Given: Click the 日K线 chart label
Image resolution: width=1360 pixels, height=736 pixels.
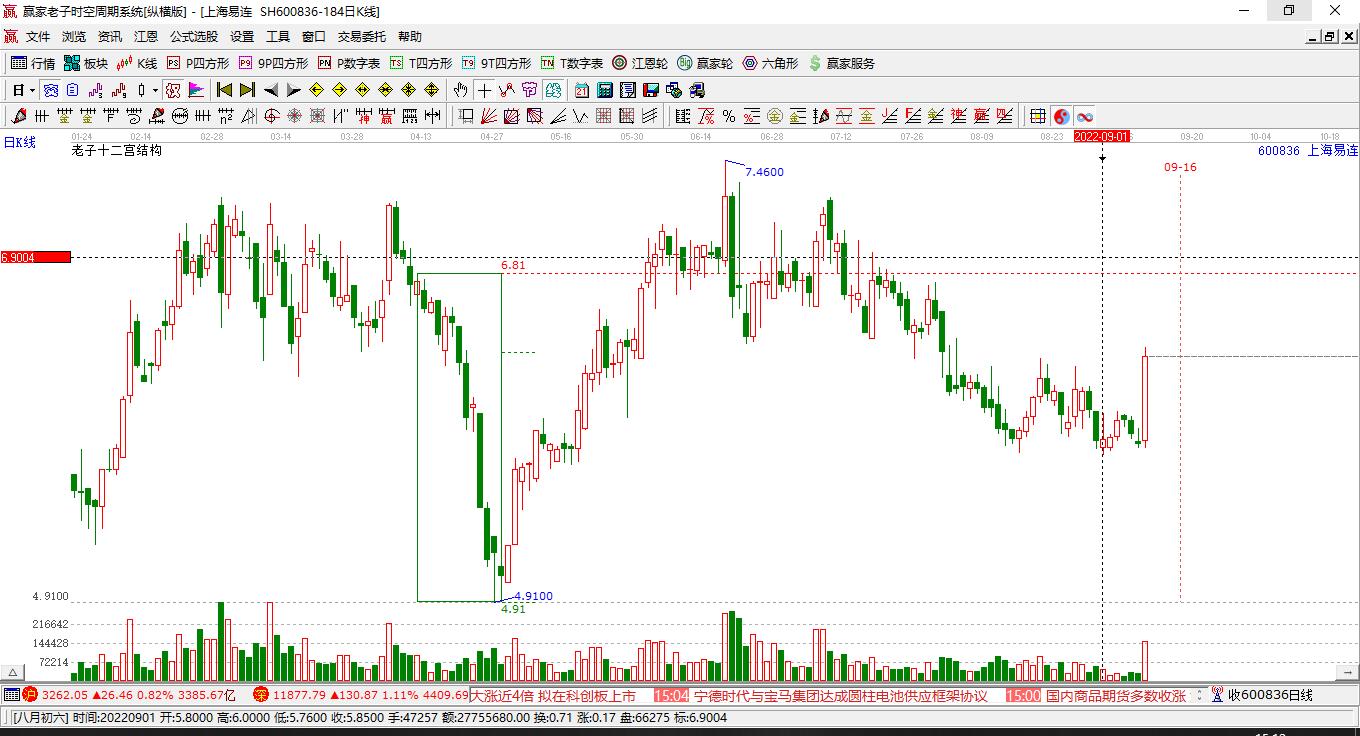Looking at the screenshot, I should tap(19, 143).
